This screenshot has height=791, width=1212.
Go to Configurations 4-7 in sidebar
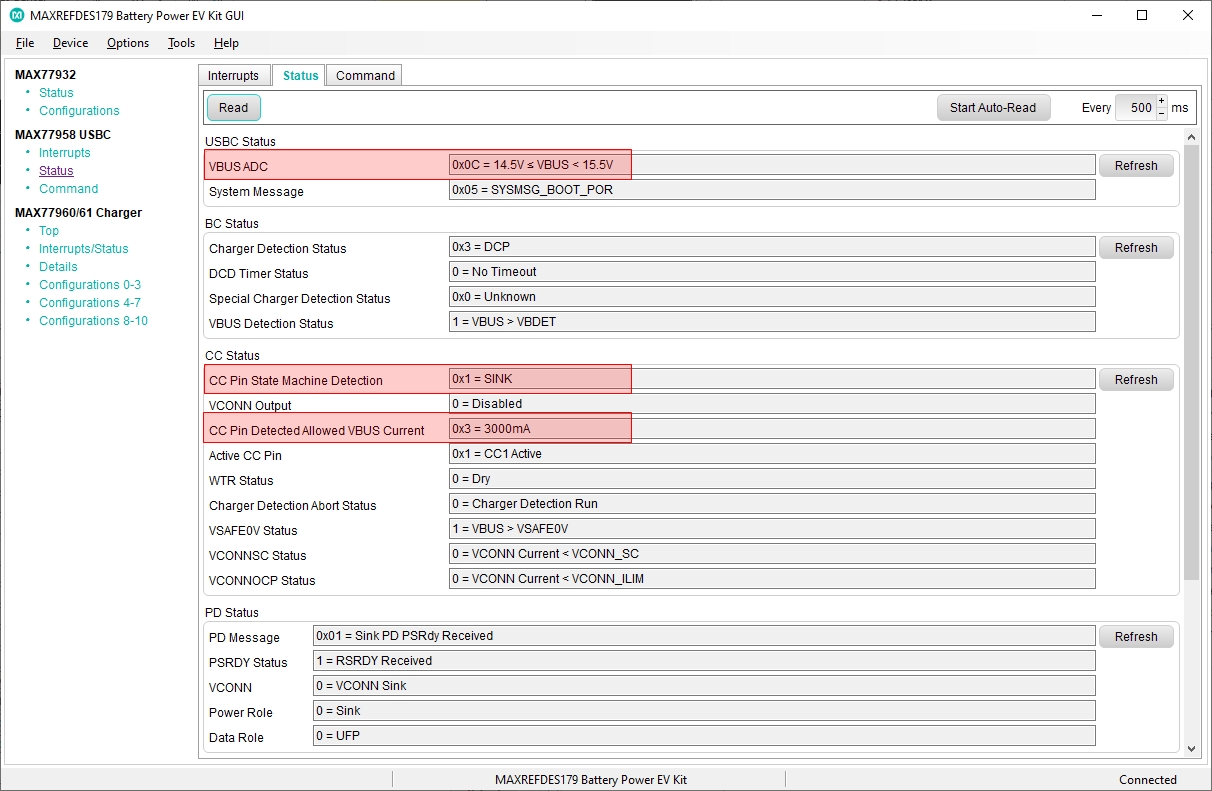point(89,303)
